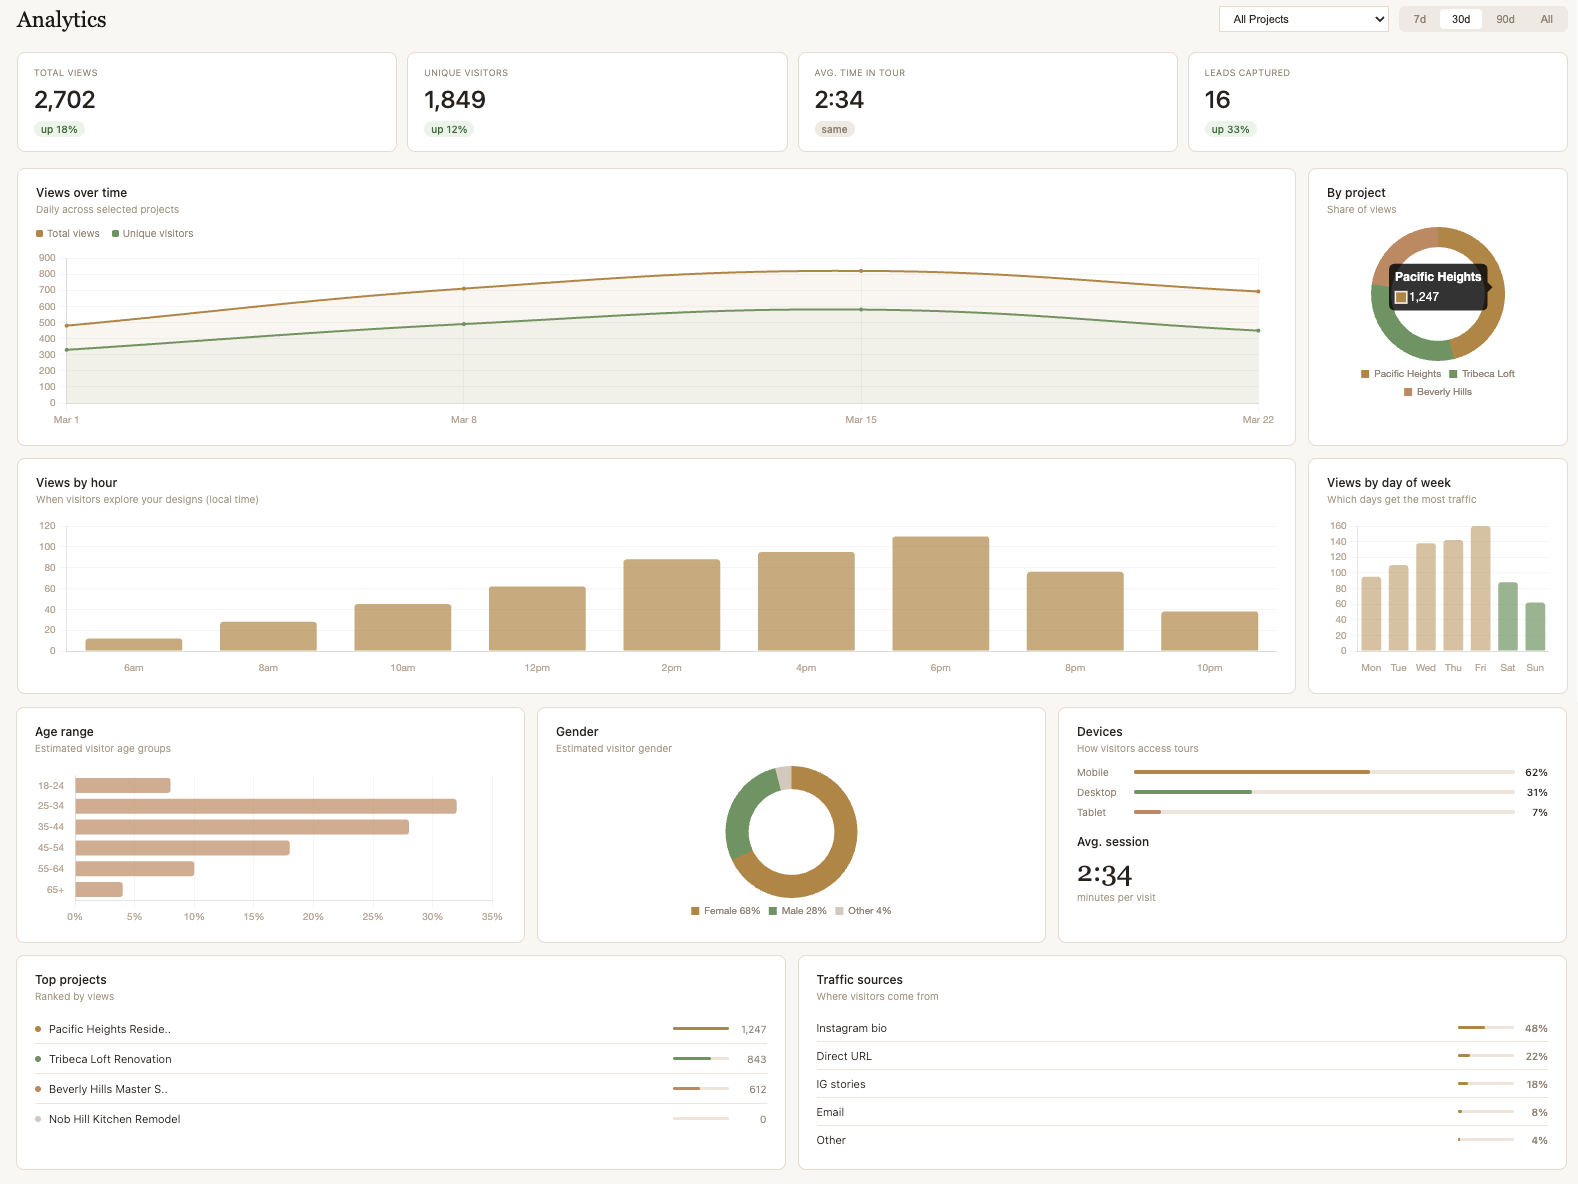Screen dimensions: 1578x1184
Task: Toggle Total views legend in line chart
Action: click(68, 234)
